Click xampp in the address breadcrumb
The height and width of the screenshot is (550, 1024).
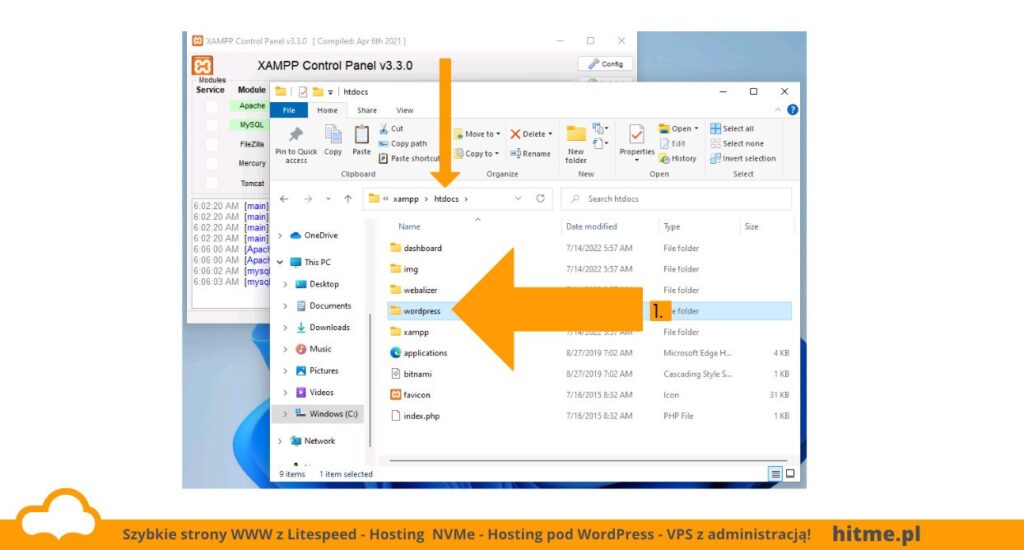pos(406,199)
